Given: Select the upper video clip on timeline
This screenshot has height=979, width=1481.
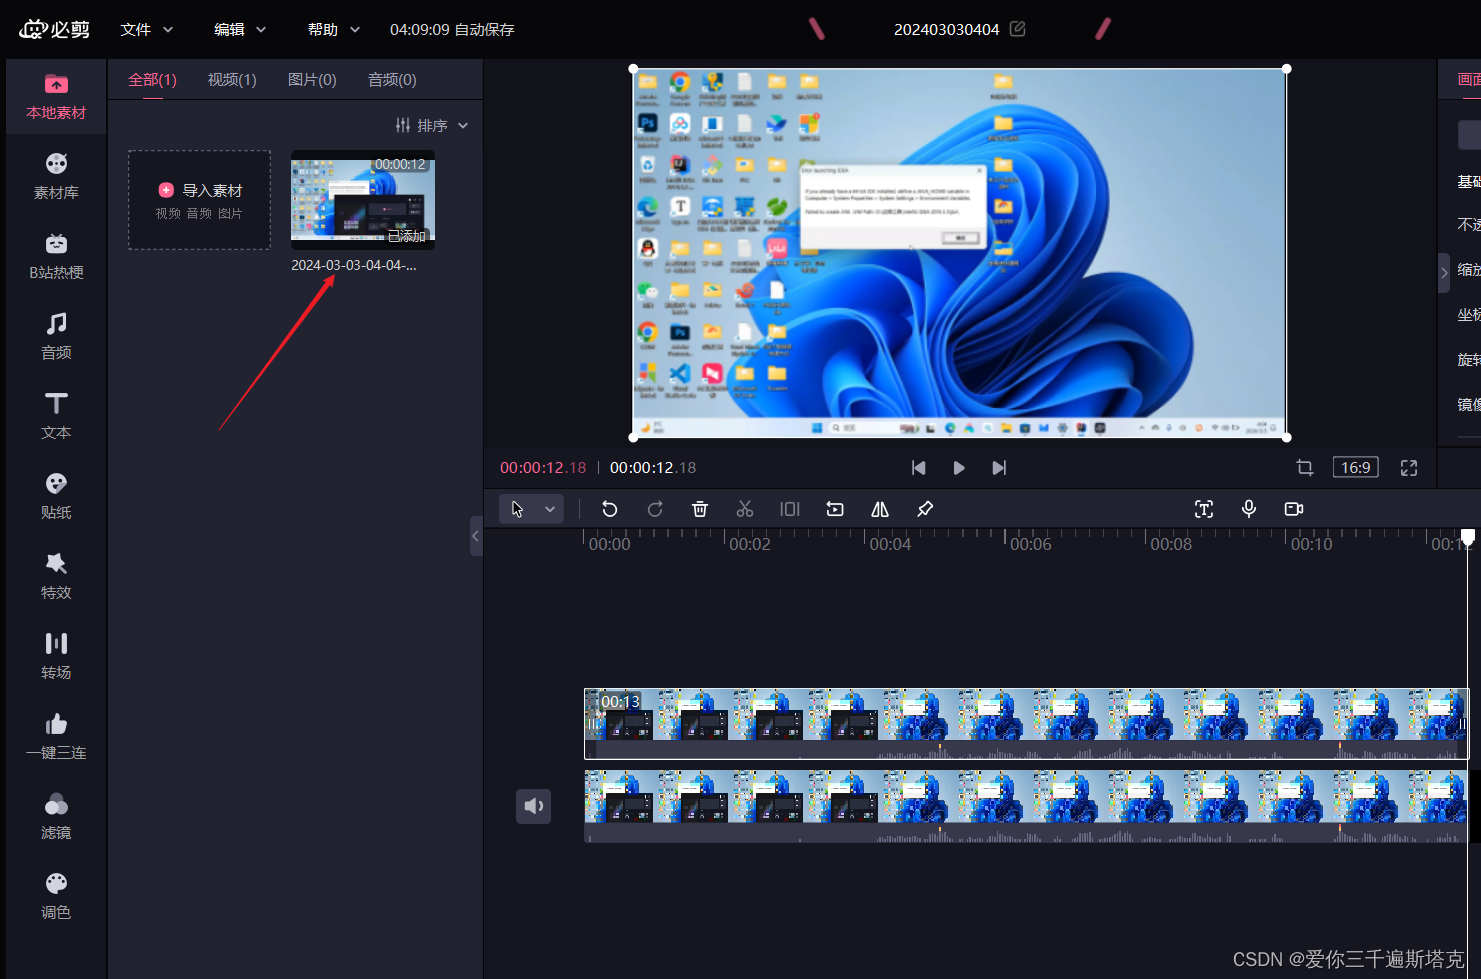Looking at the screenshot, I should [1026, 723].
